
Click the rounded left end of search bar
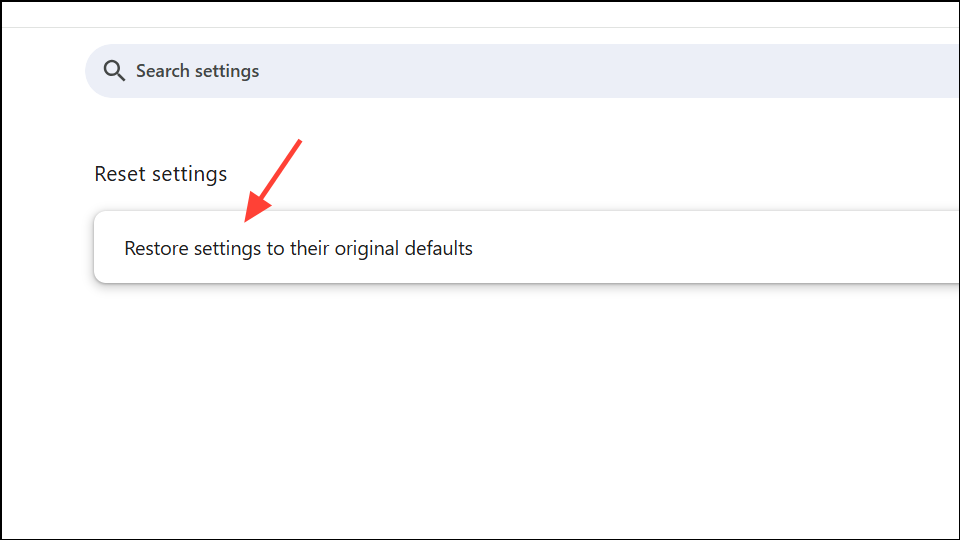(94, 71)
